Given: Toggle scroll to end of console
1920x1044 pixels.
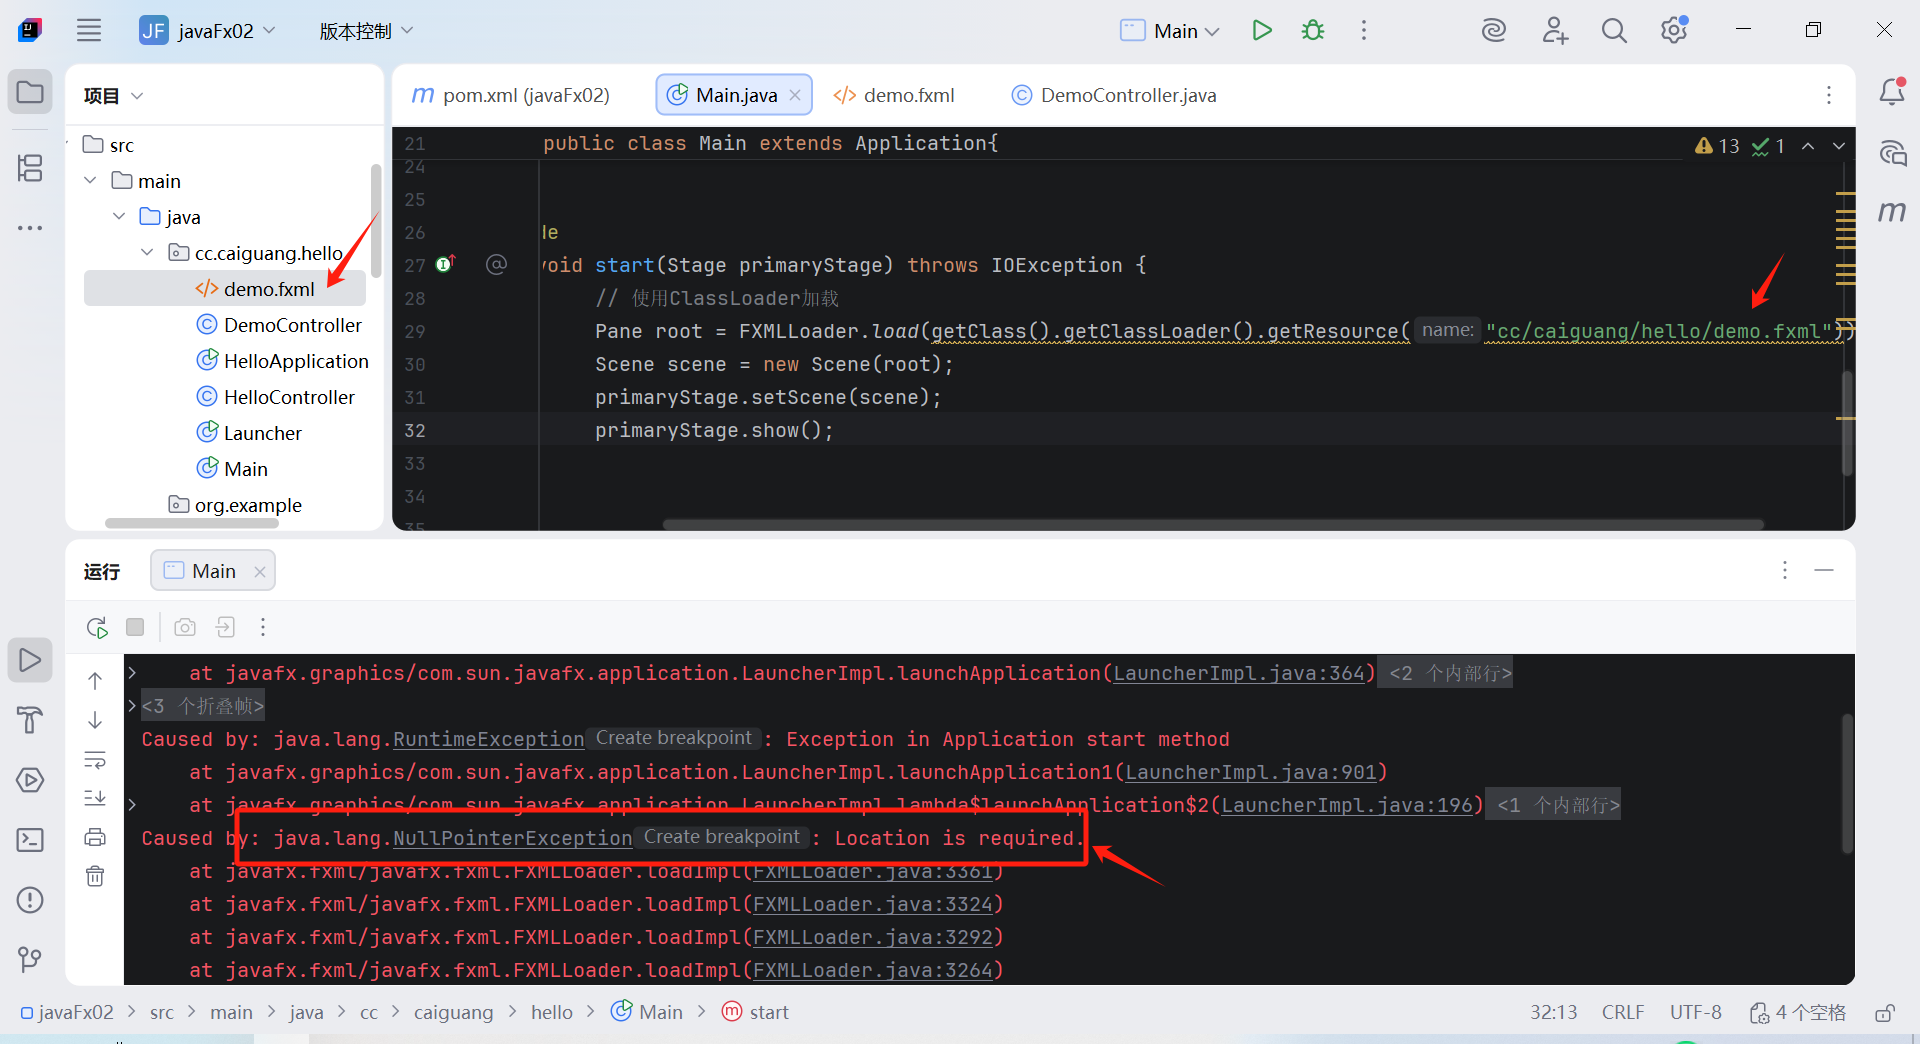Looking at the screenshot, I should click(x=95, y=798).
